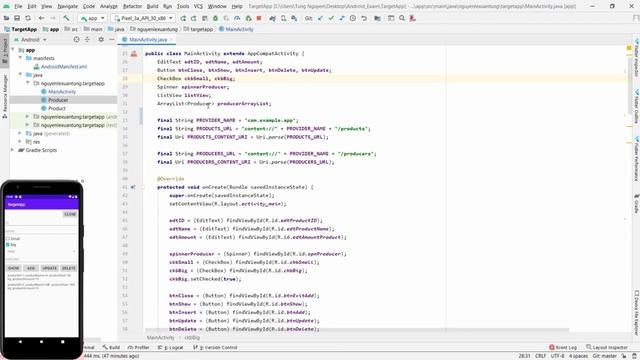640x360 pixels.
Task: Click the Git rollback undo icon
Action: pyautogui.click(x=364, y=18)
